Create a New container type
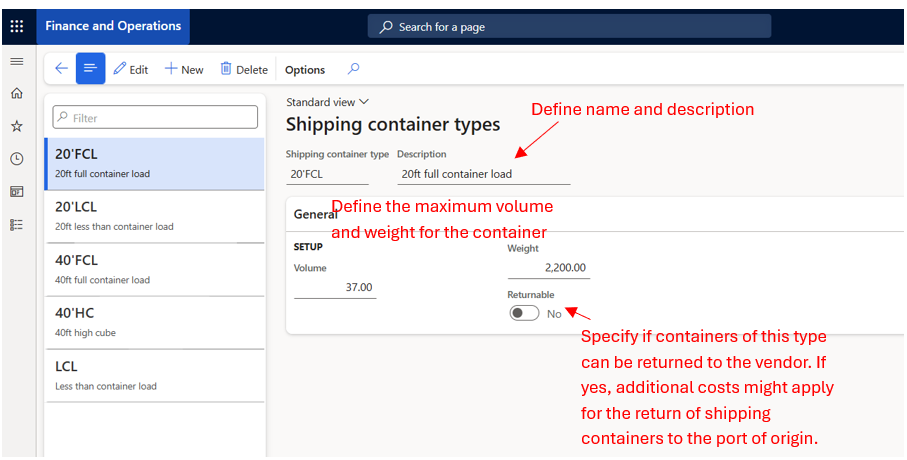This screenshot has height=460, width=907. [x=184, y=69]
